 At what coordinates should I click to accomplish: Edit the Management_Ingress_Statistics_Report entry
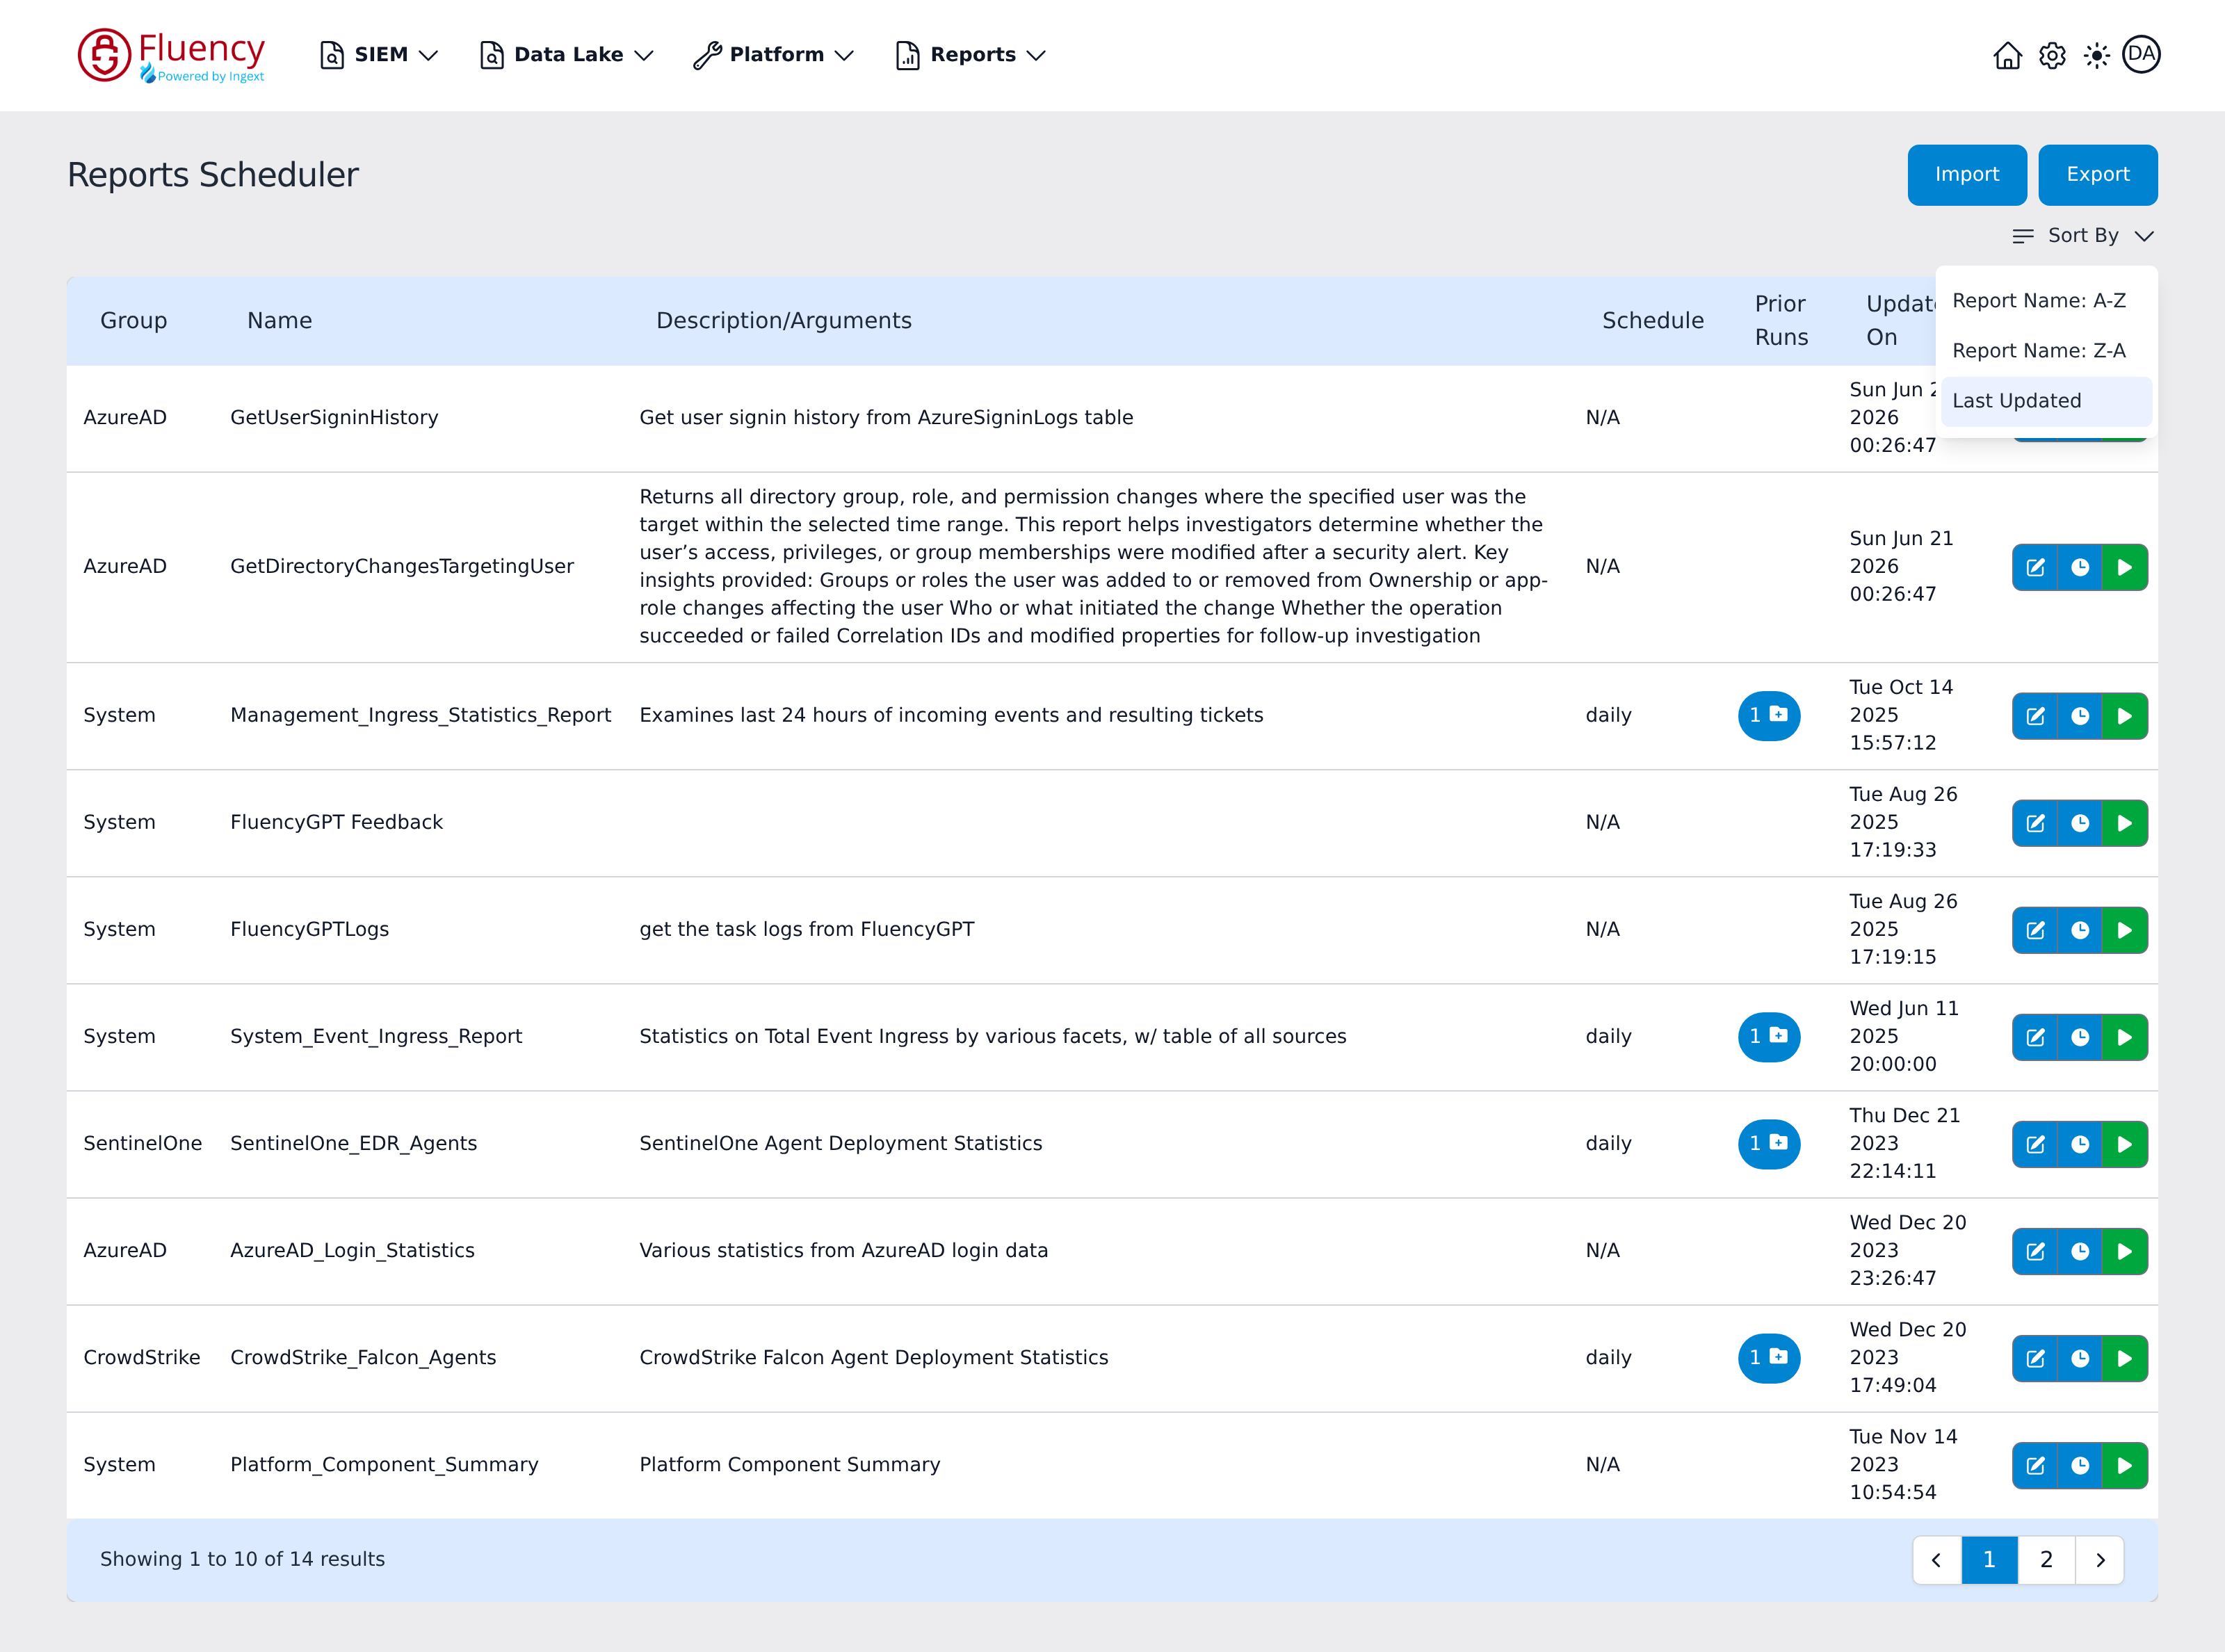(2035, 716)
